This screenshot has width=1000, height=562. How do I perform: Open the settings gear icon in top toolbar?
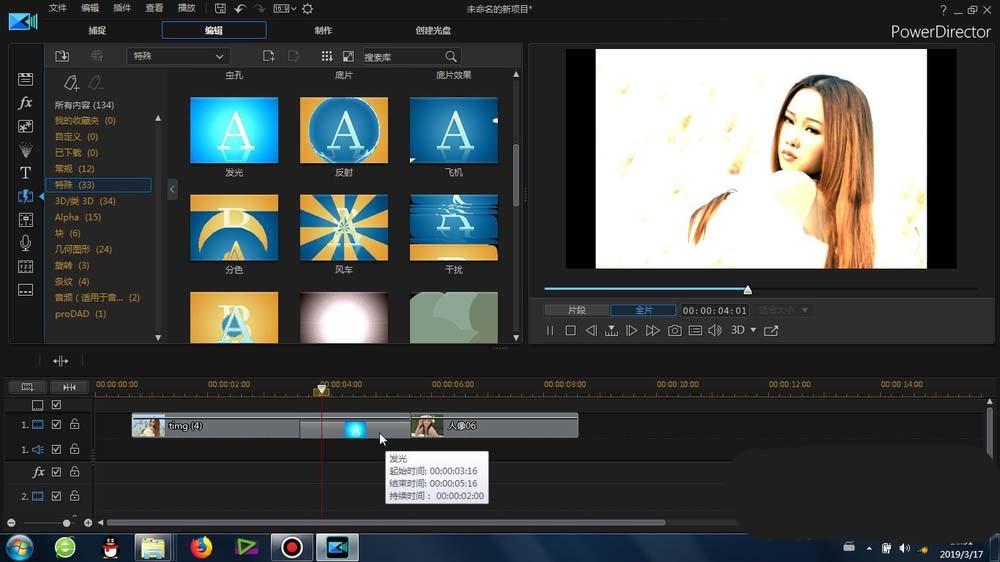[x=307, y=9]
